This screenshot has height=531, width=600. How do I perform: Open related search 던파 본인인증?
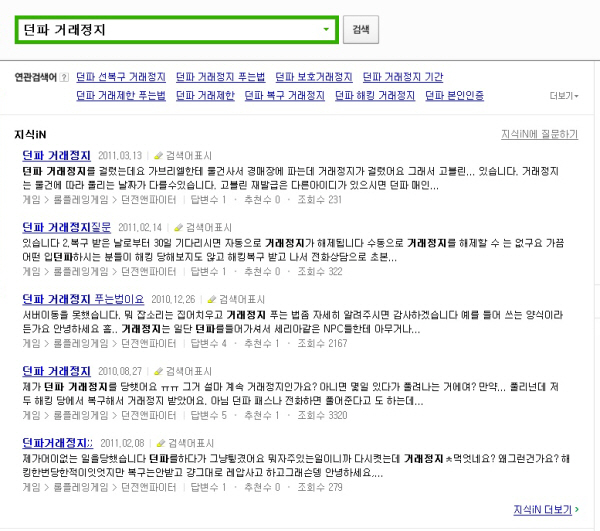[455, 95]
